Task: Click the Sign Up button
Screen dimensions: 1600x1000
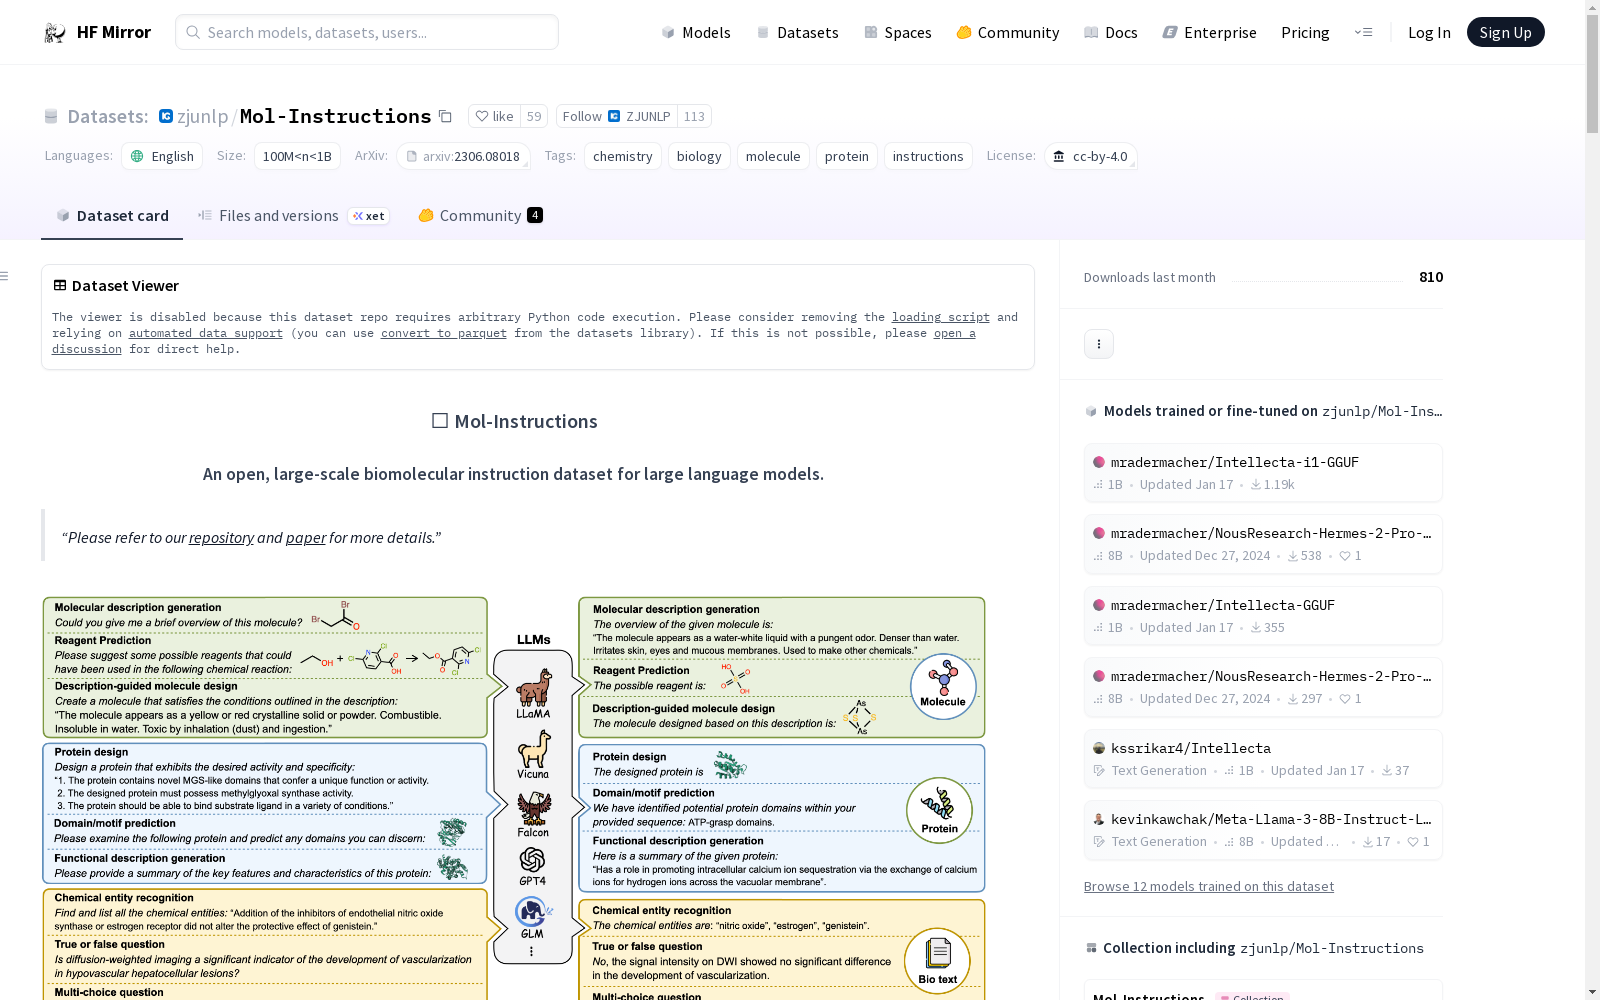Action: point(1505,31)
